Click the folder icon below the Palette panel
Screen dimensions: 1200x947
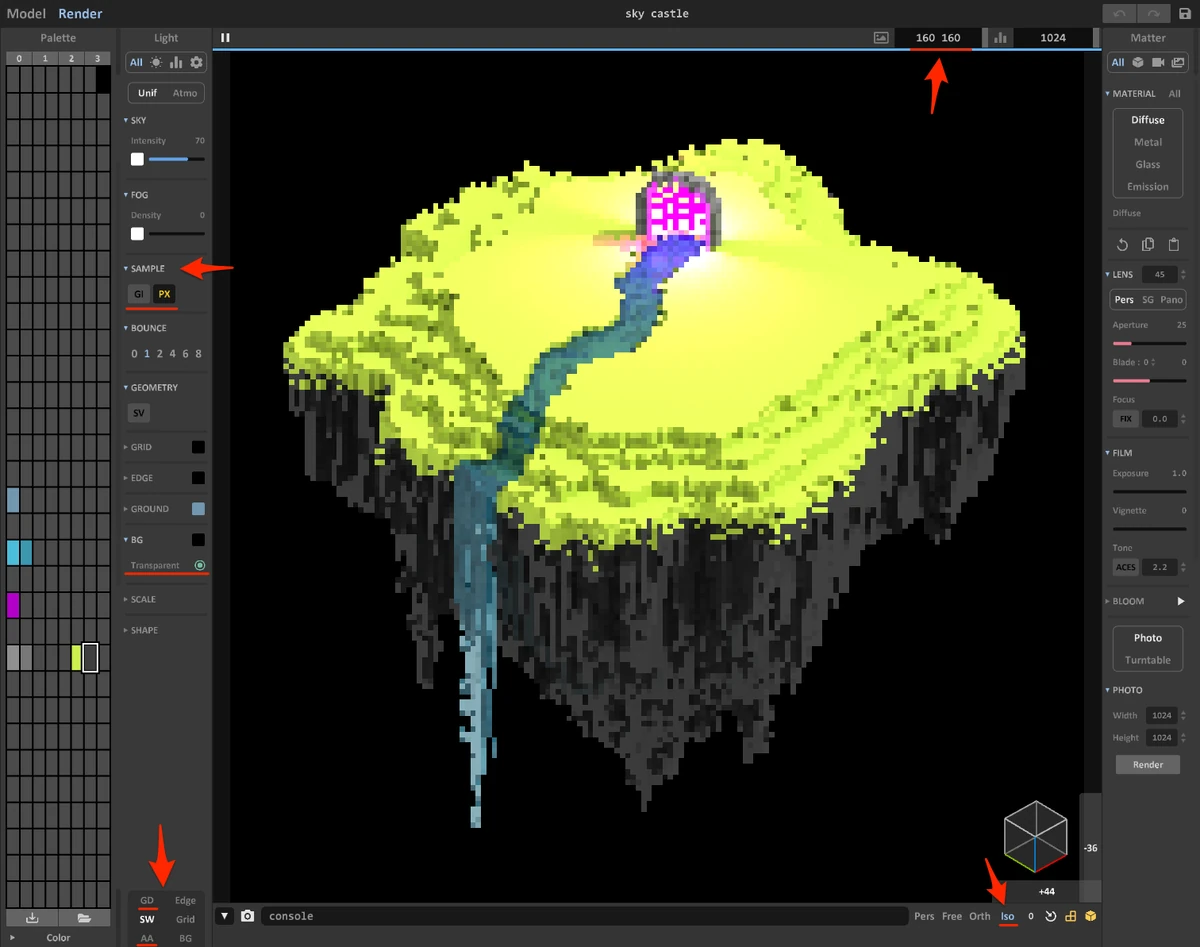click(x=85, y=917)
